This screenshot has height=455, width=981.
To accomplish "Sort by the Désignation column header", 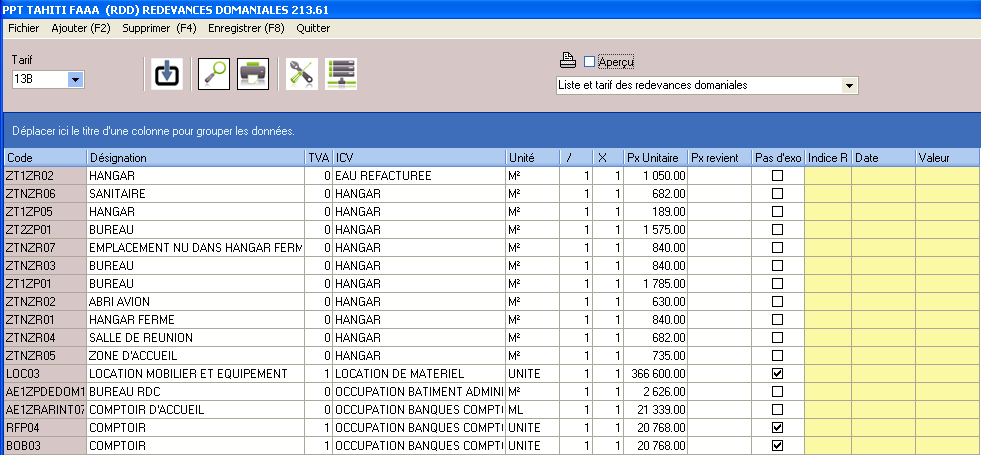I will [195, 157].
